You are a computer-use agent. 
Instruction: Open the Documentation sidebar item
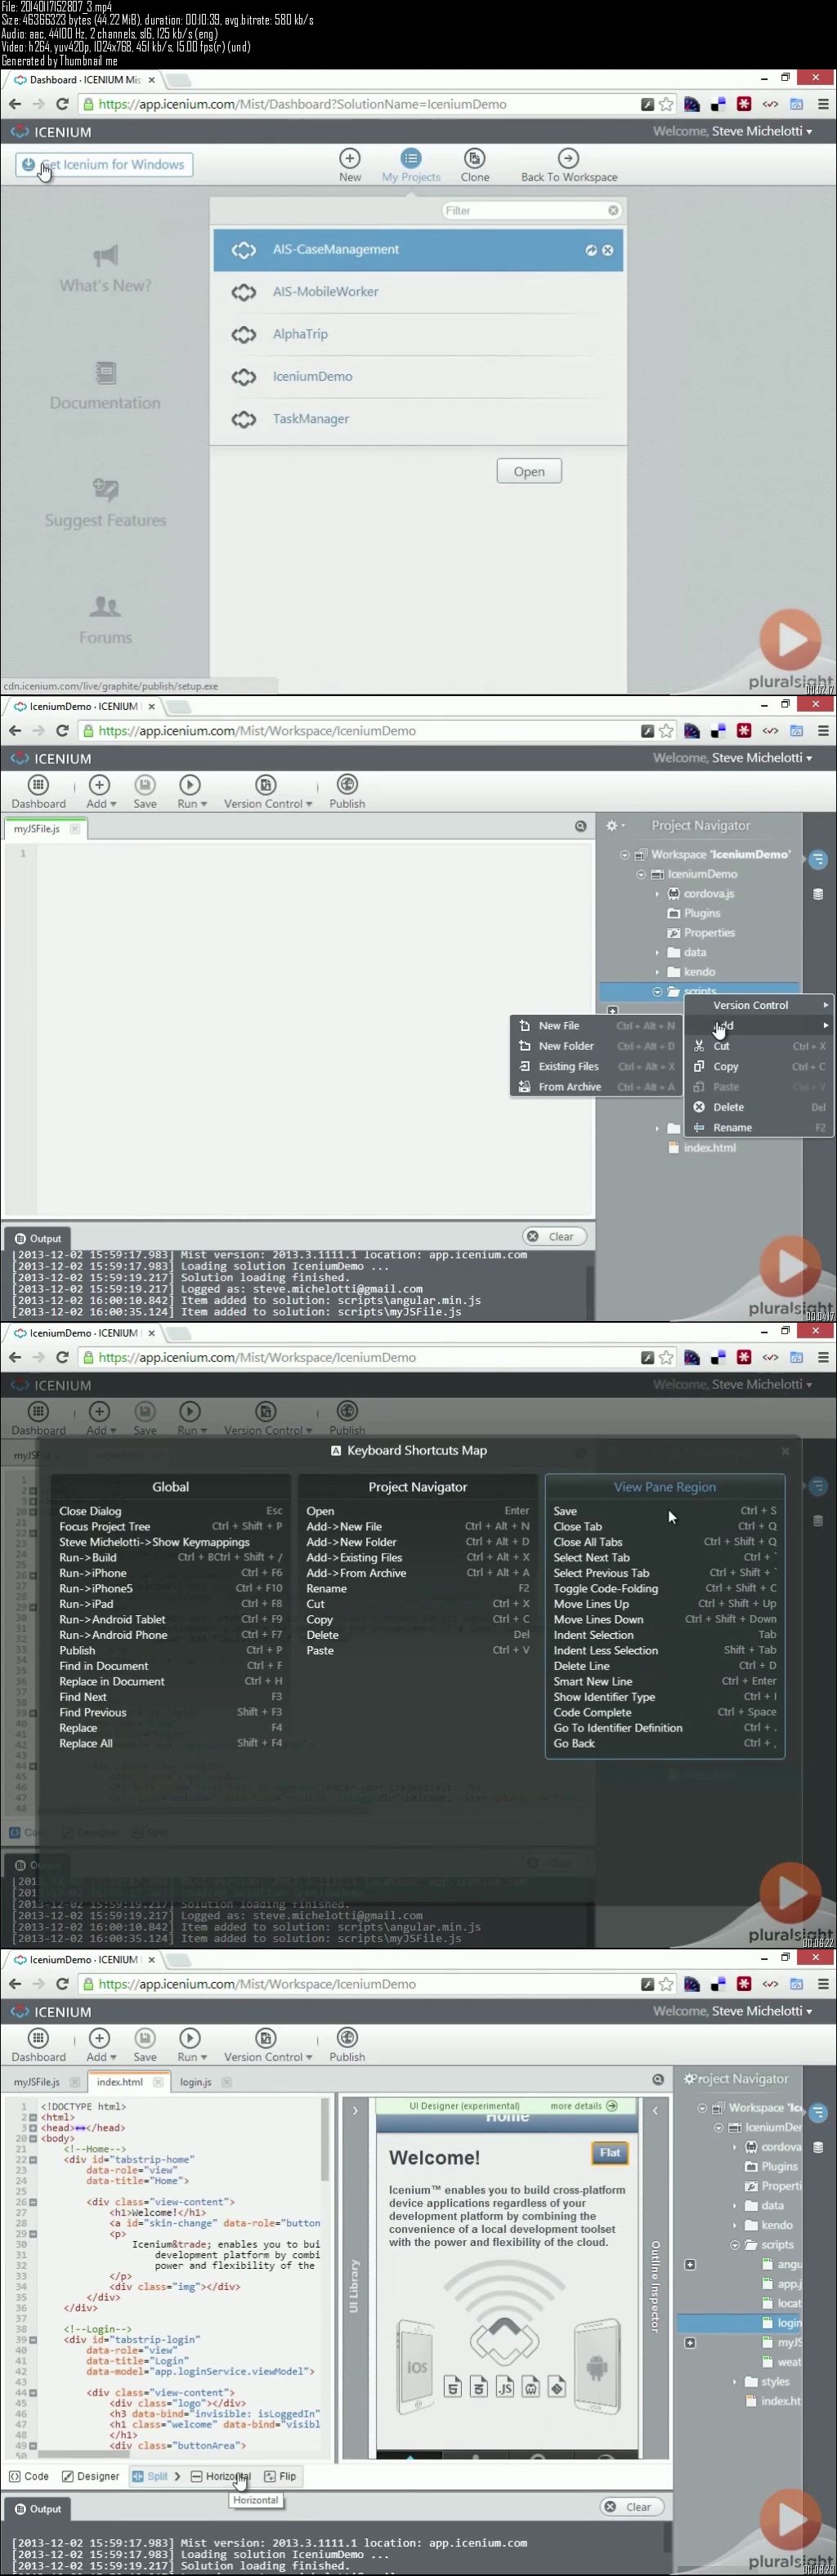(105, 386)
